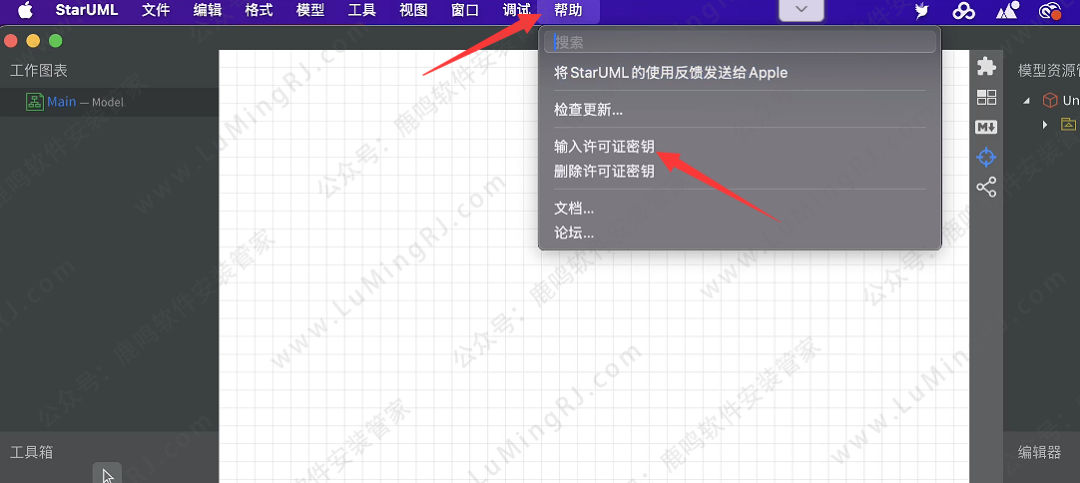This screenshot has height=483, width=1080.
Task: Open the 模型 menu
Action: [310, 10]
